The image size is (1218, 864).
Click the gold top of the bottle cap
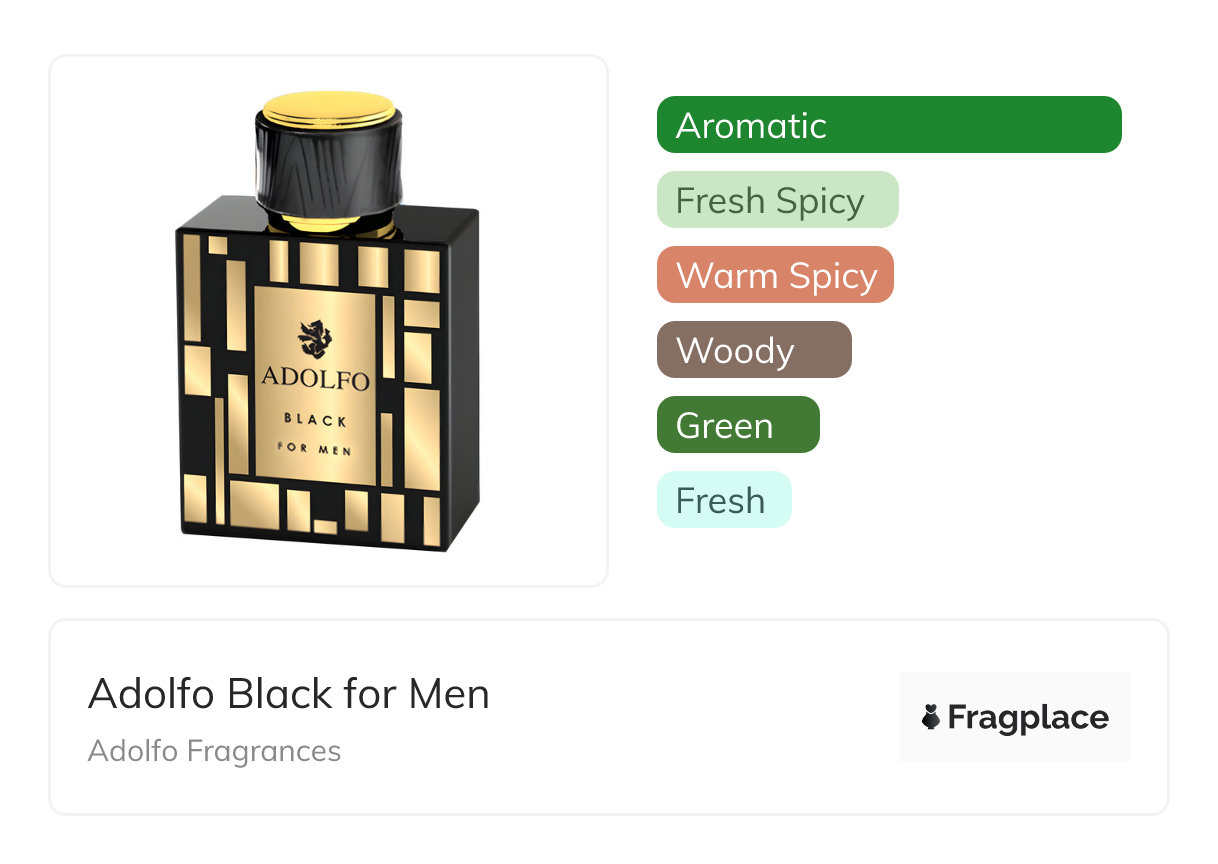click(x=328, y=109)
